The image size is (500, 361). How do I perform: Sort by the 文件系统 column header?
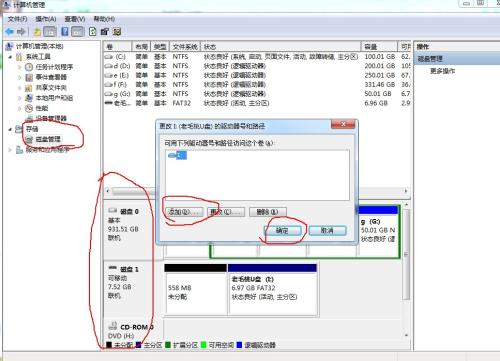pyautogui.click(x=185, y=47)
